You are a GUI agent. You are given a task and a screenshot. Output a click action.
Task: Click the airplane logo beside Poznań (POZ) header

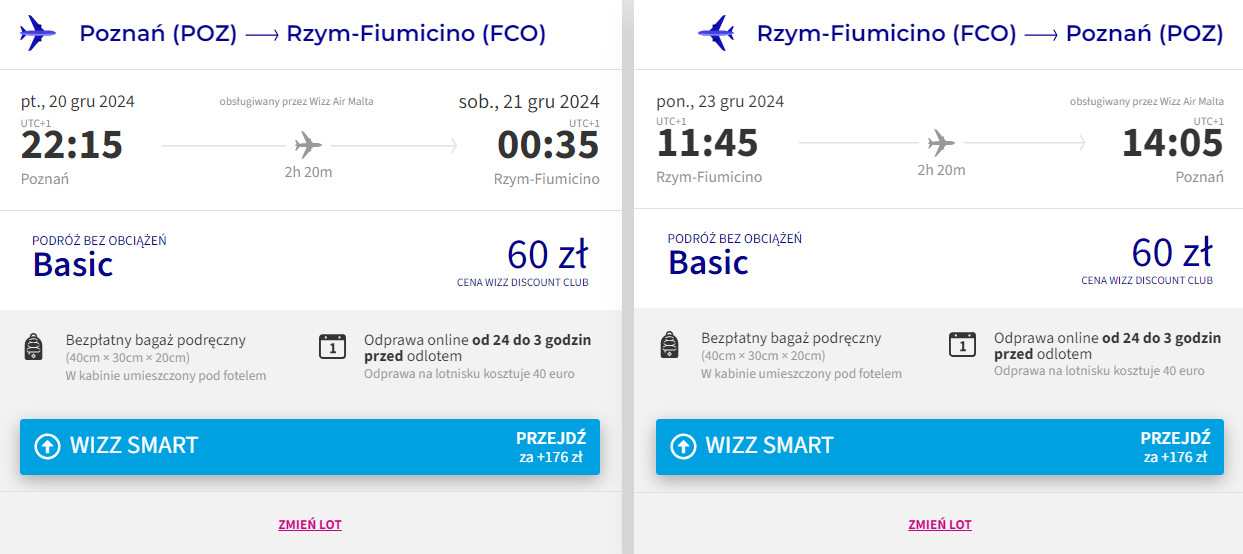pyautogui.click(x=38, y=33)
